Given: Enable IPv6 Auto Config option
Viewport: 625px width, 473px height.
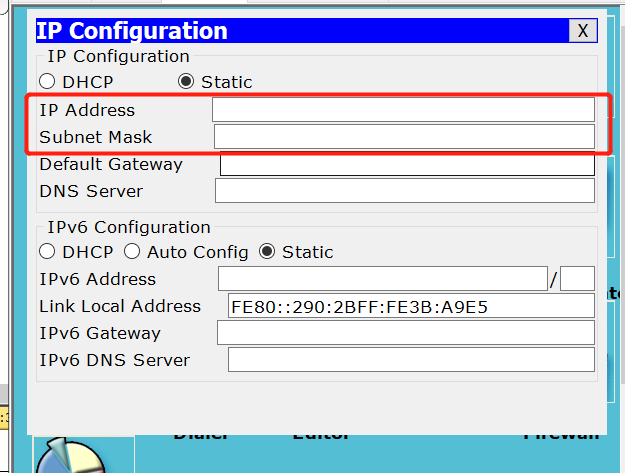Looking at the screenshot, I should [132, 252].
